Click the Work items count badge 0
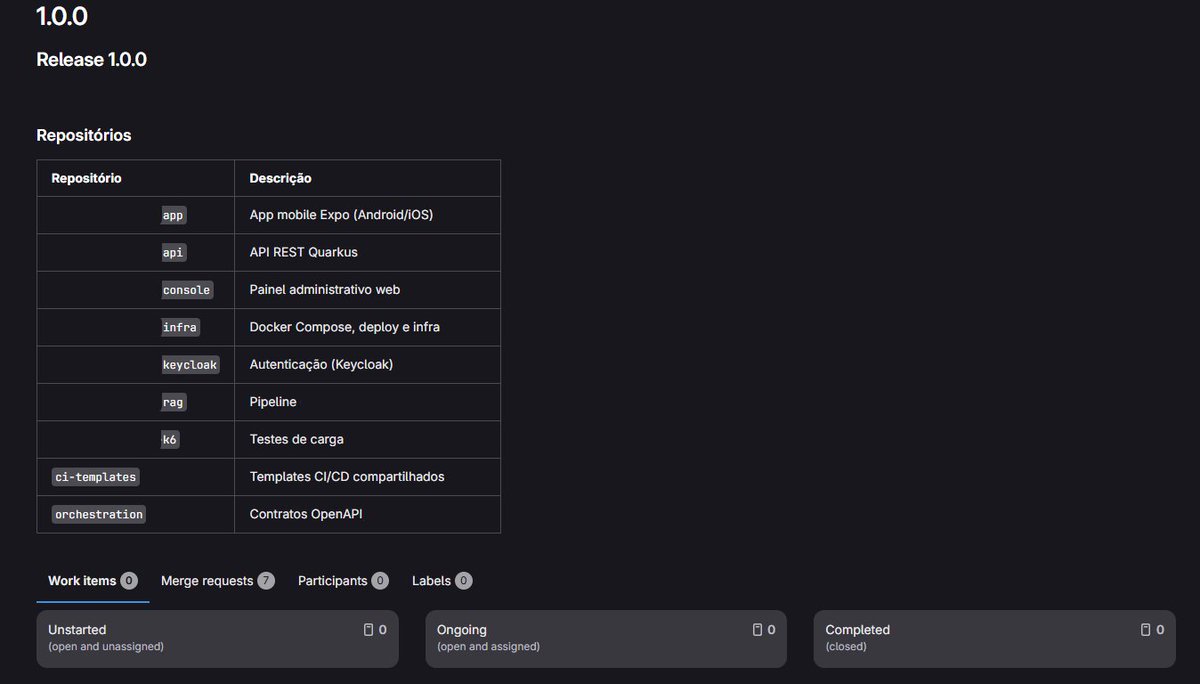This screenshot has width=1200, height=684. 129,581
